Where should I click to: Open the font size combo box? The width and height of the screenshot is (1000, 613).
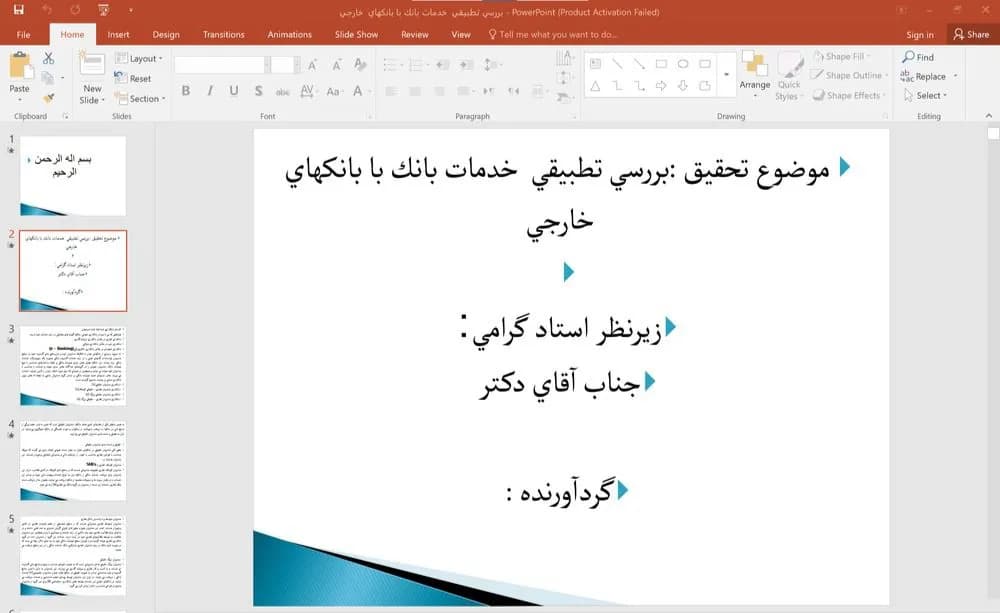point(285,64)
